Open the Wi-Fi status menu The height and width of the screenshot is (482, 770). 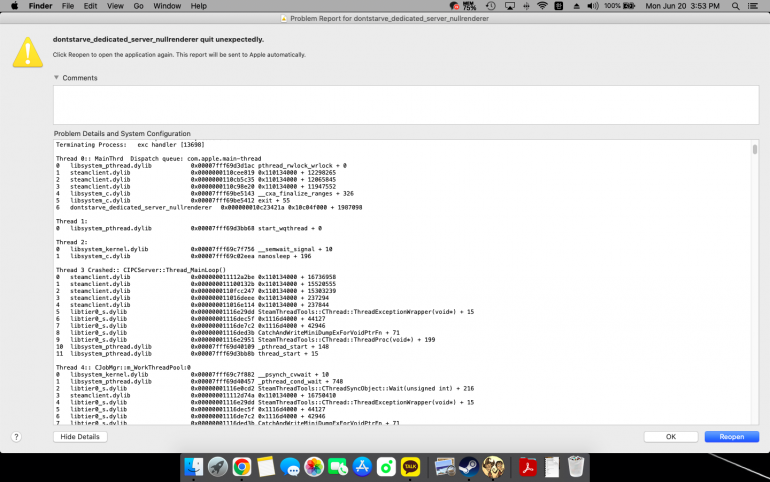[542, 6]
